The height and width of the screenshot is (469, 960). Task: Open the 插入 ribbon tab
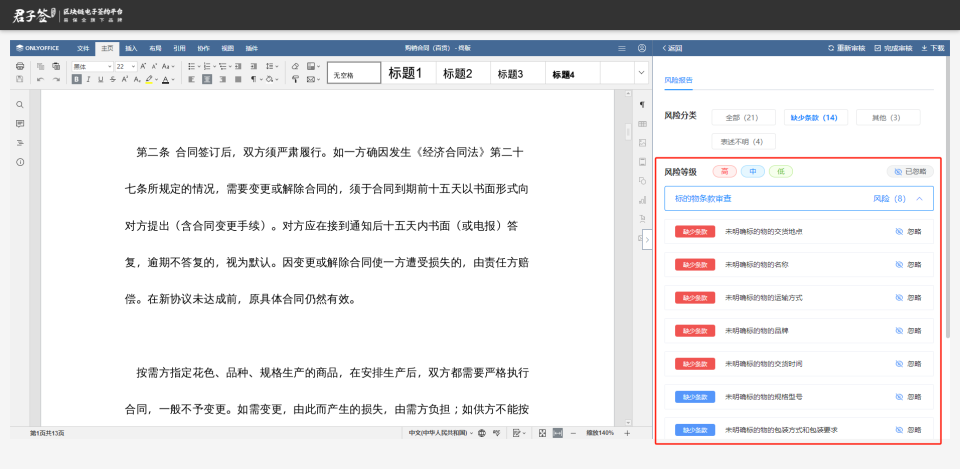point(131,48)
